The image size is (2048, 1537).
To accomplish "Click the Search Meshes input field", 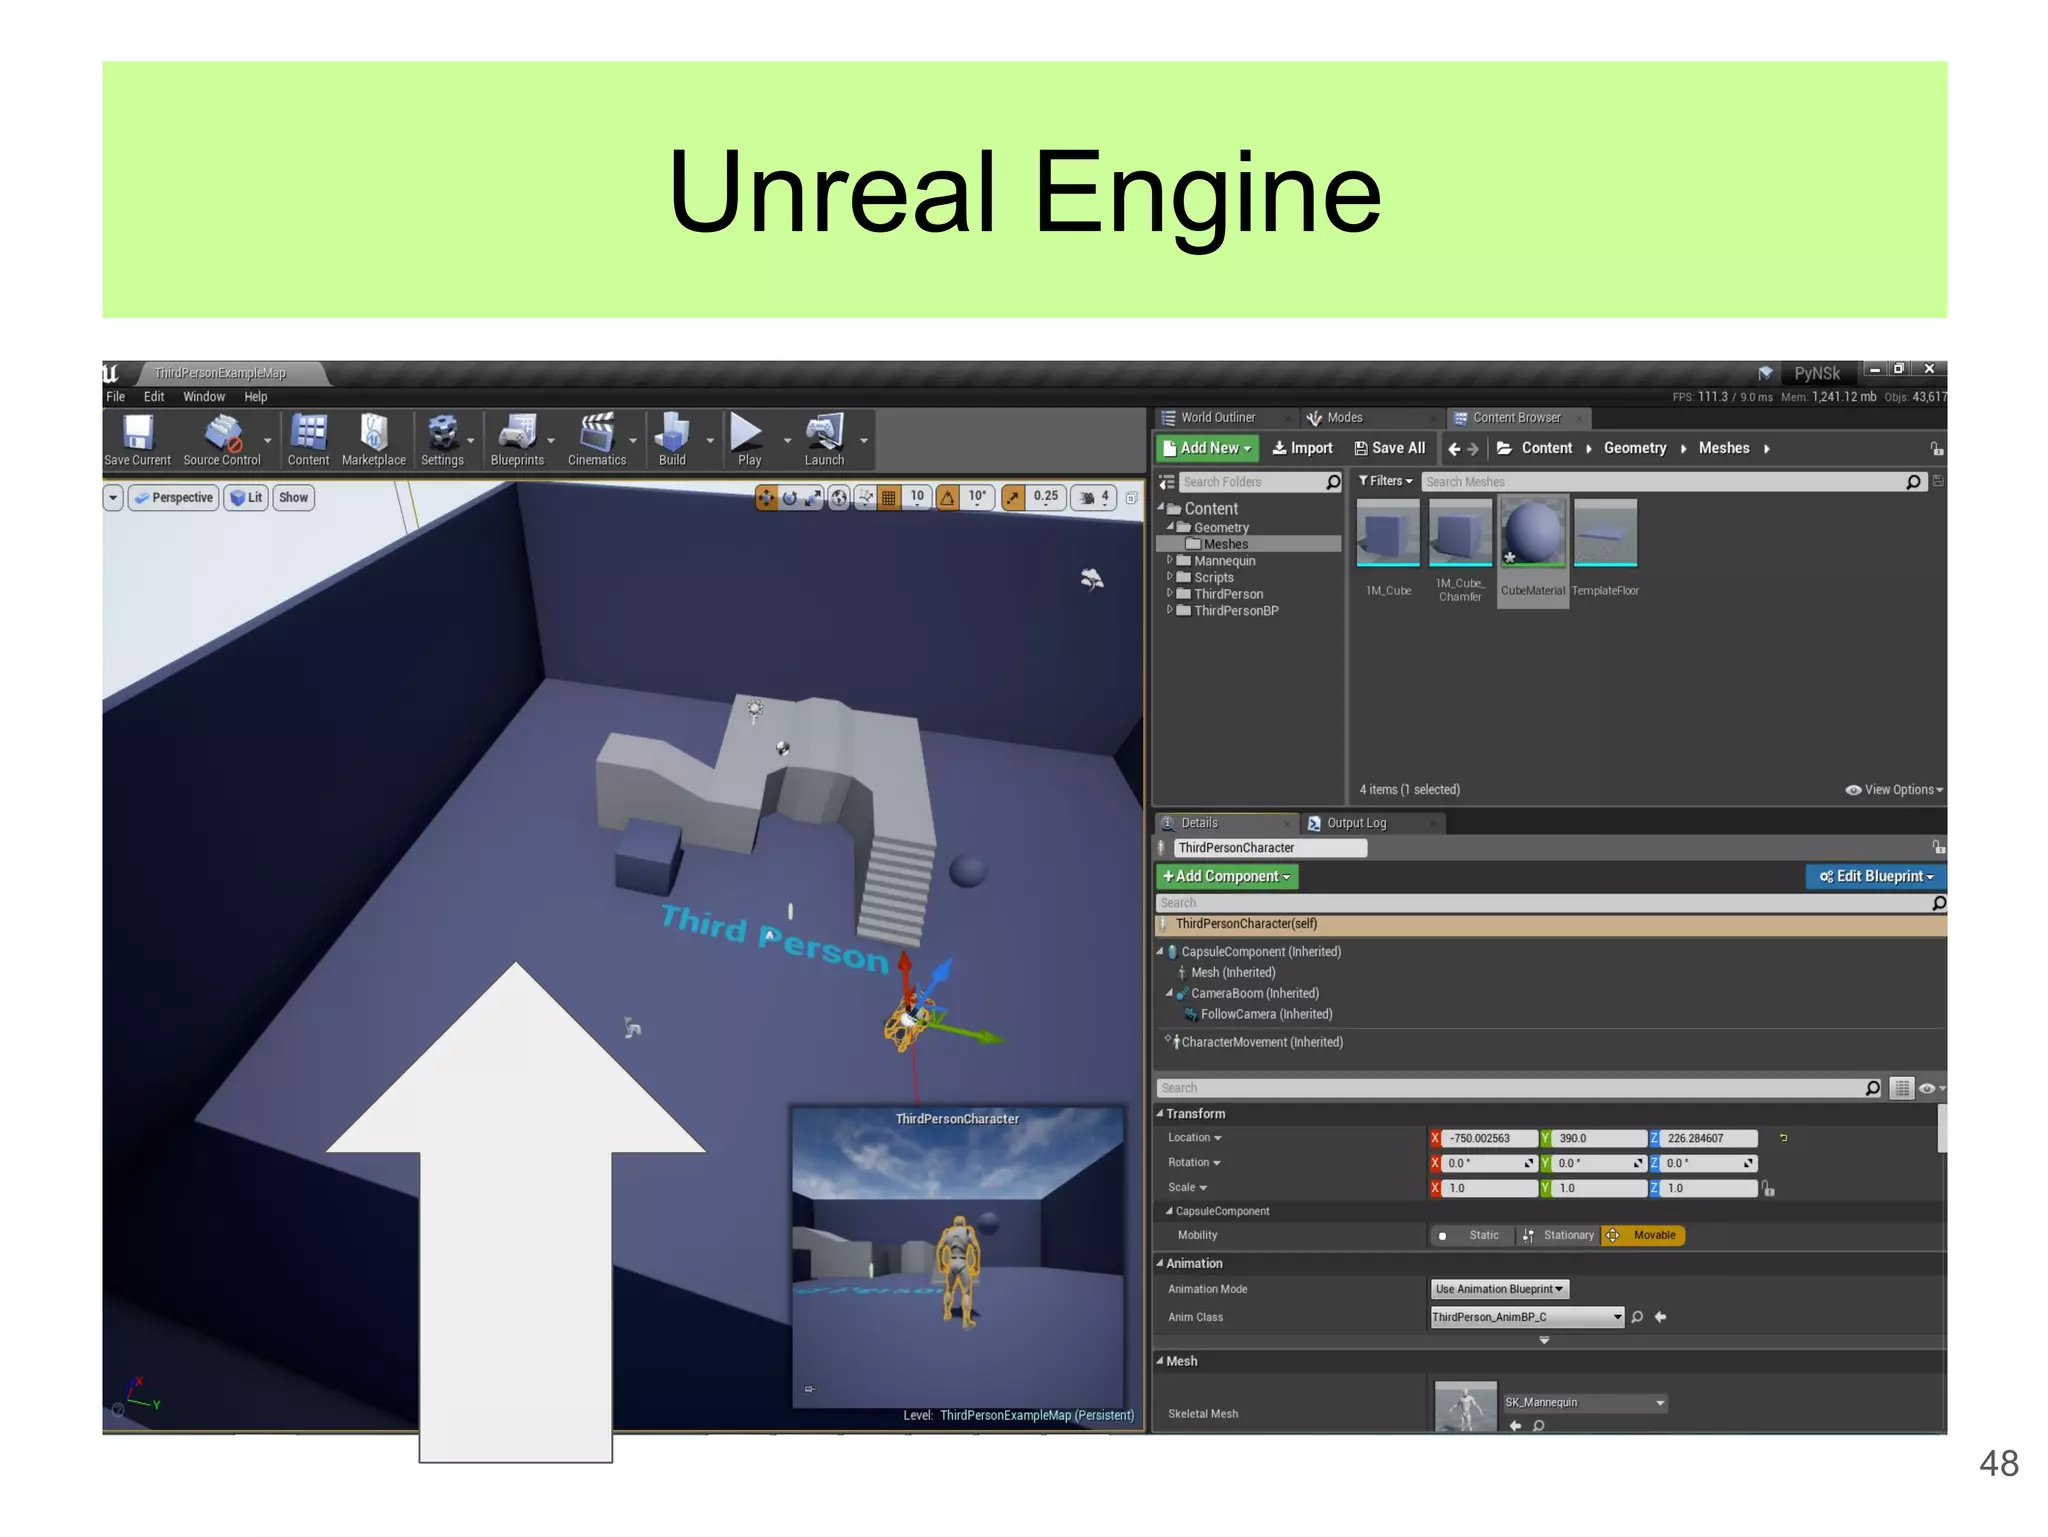I will click(x=1672, y=482).
